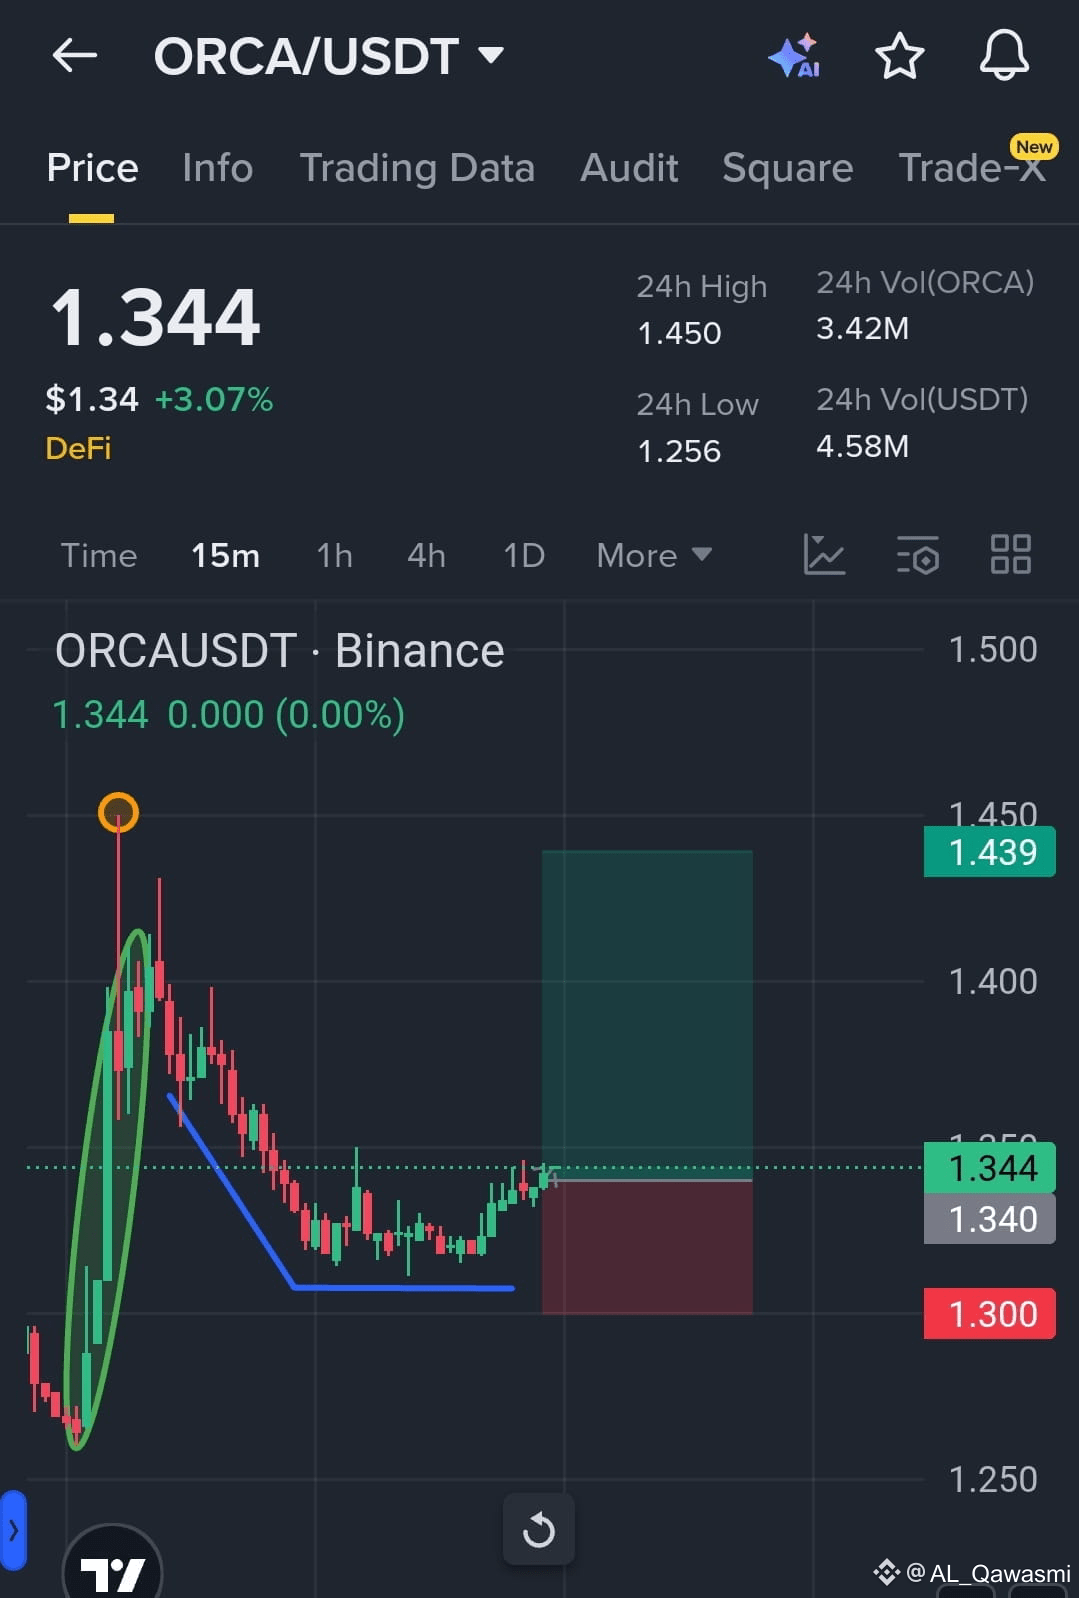Image resolution: width=1079 pixels, height=1598 pixels.
Task: Open the chart layout grid icon
Action: point(1010,554)
